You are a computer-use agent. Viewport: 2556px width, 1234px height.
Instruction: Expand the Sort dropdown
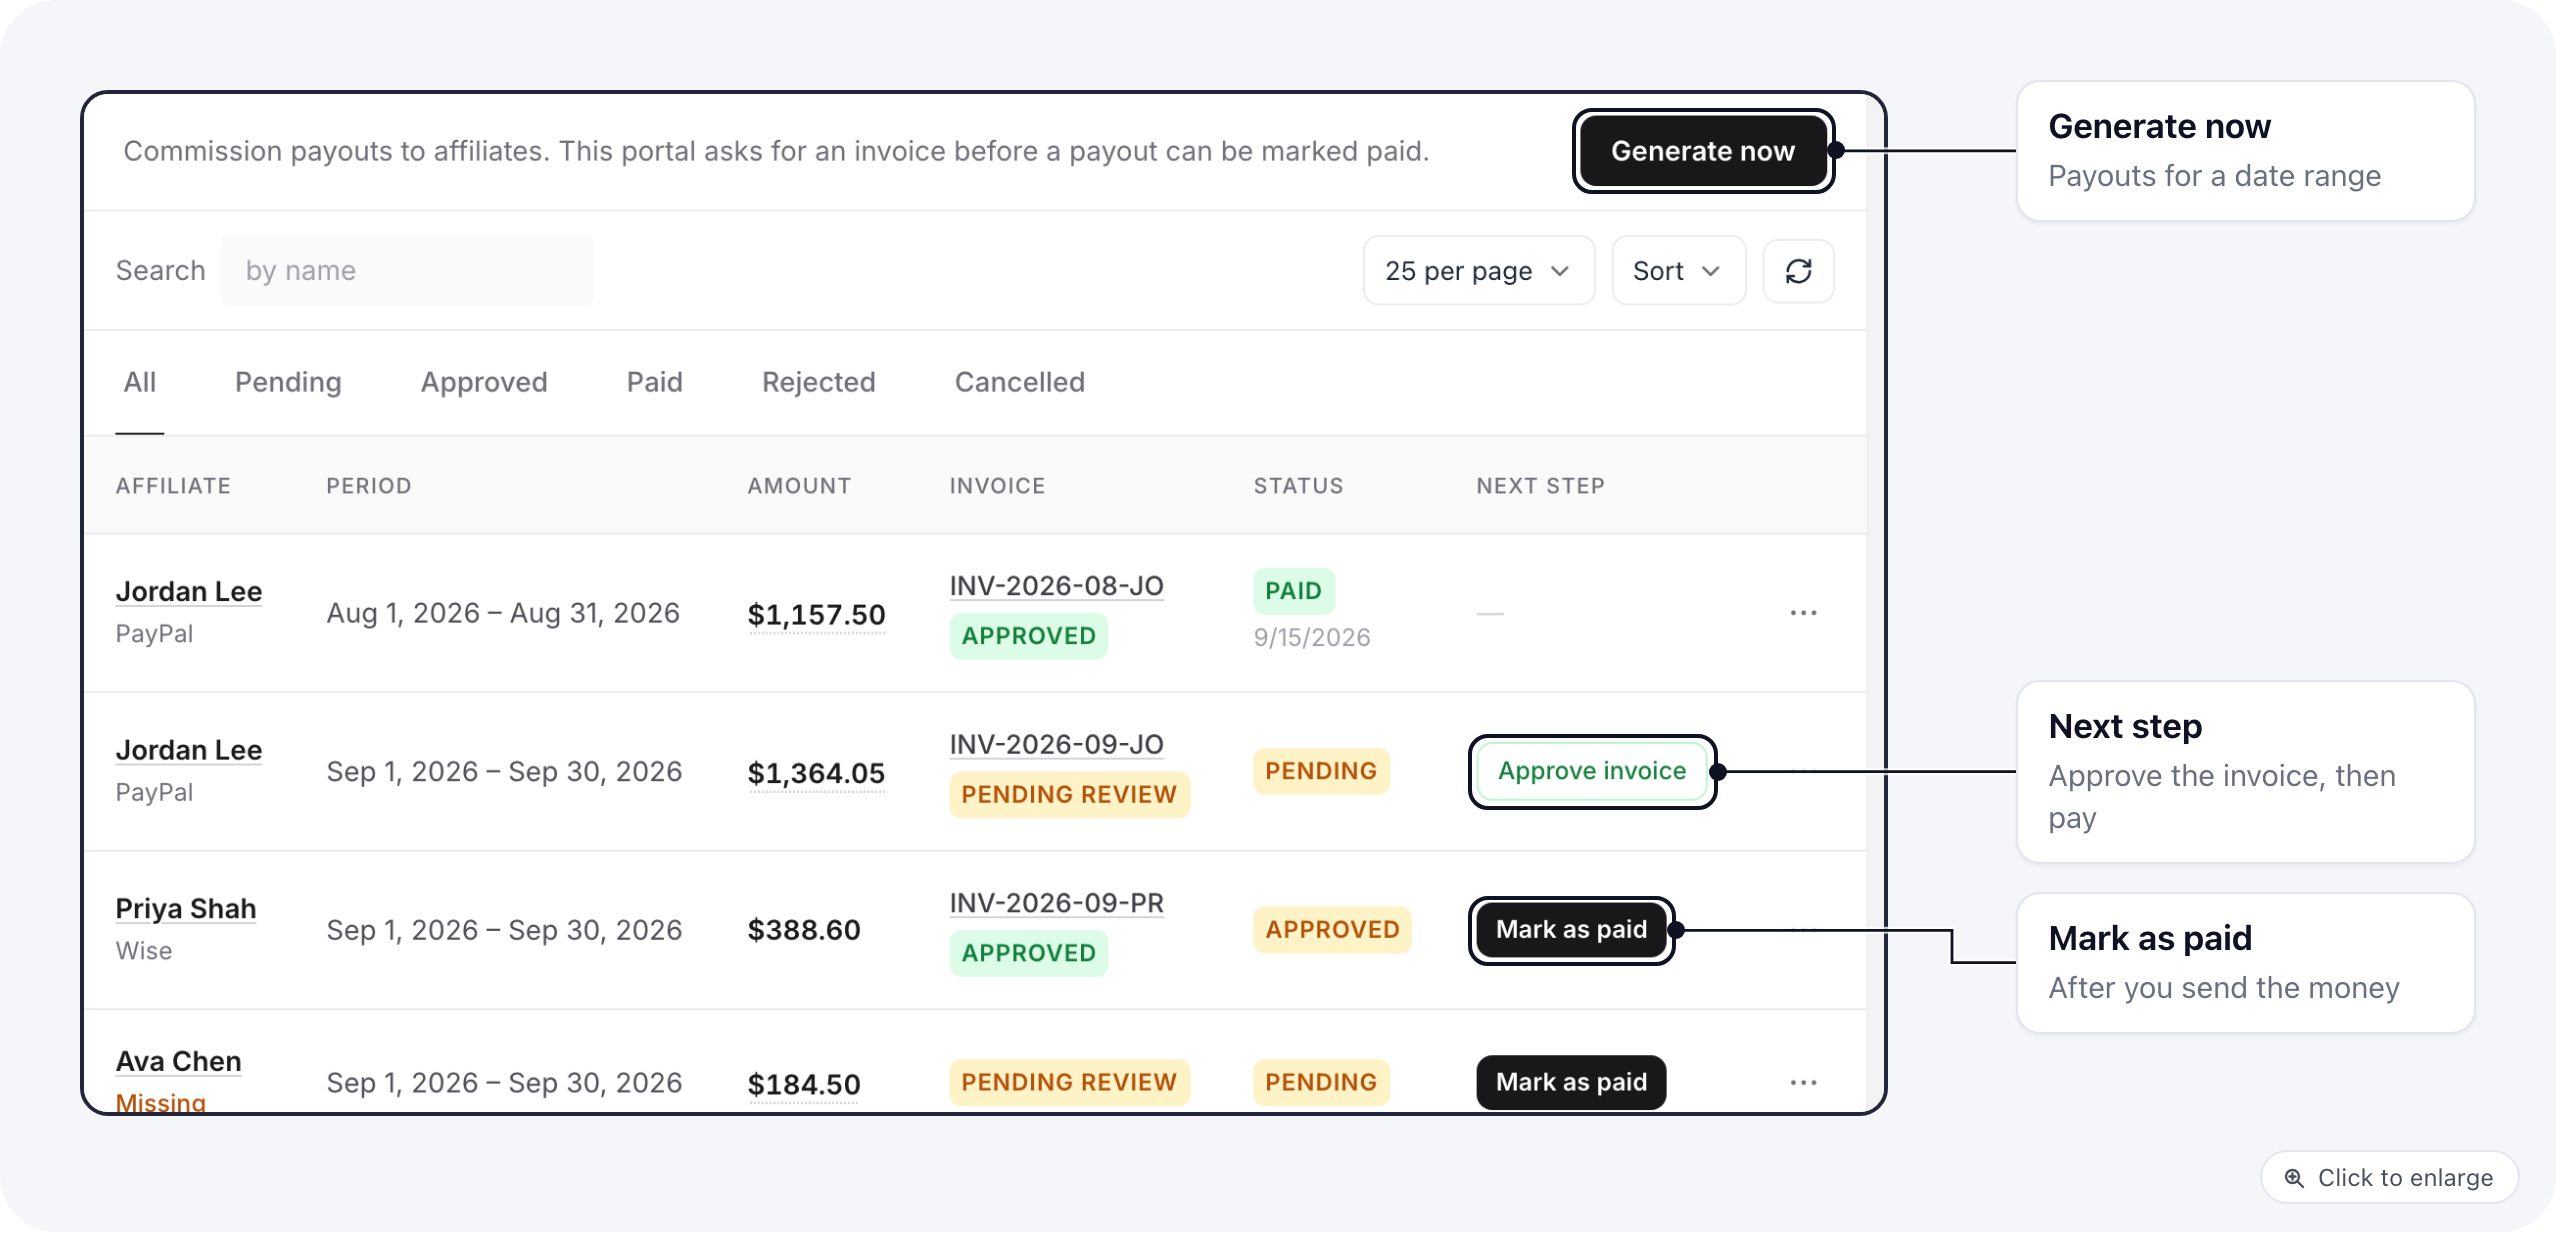click(x=1678, y=271)
